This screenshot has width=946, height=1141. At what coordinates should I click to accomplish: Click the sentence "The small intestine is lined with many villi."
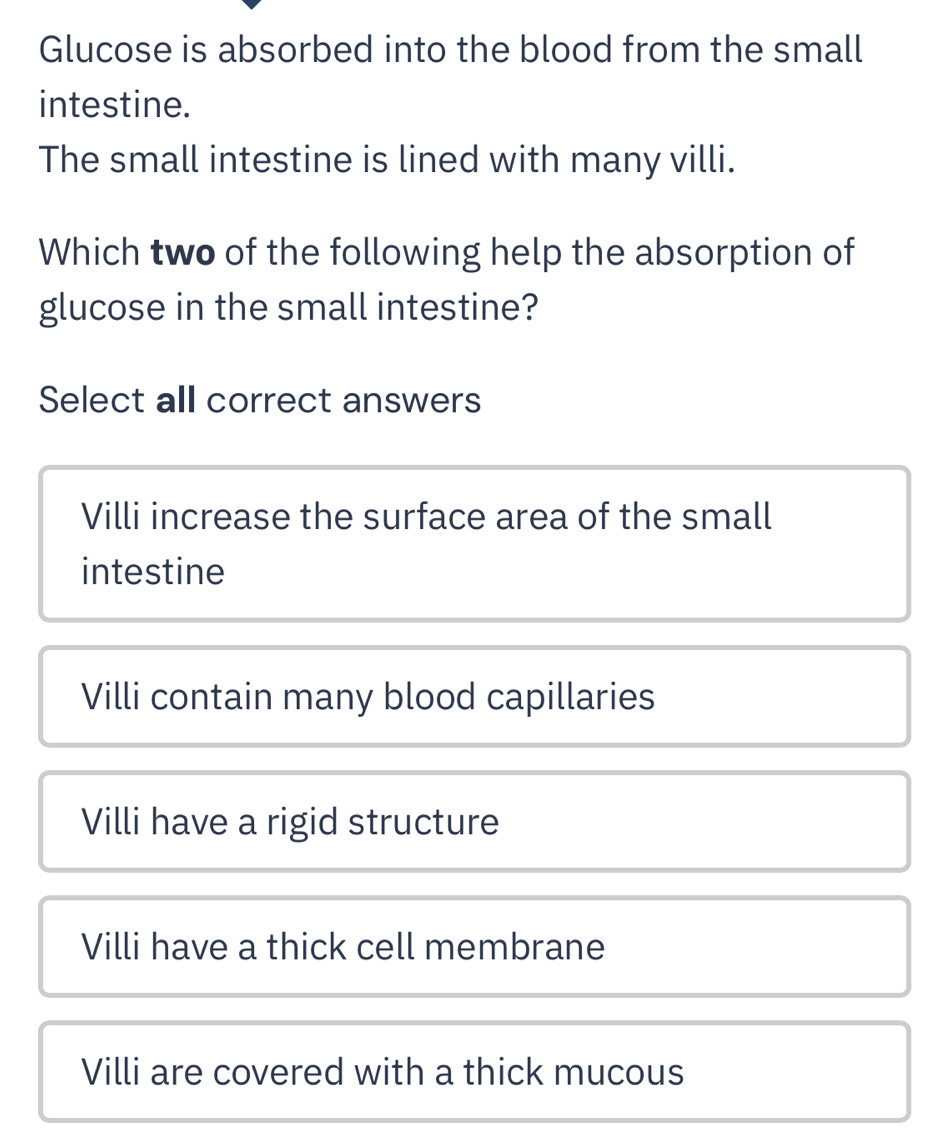pyautogui.click(x=387, y=160)
